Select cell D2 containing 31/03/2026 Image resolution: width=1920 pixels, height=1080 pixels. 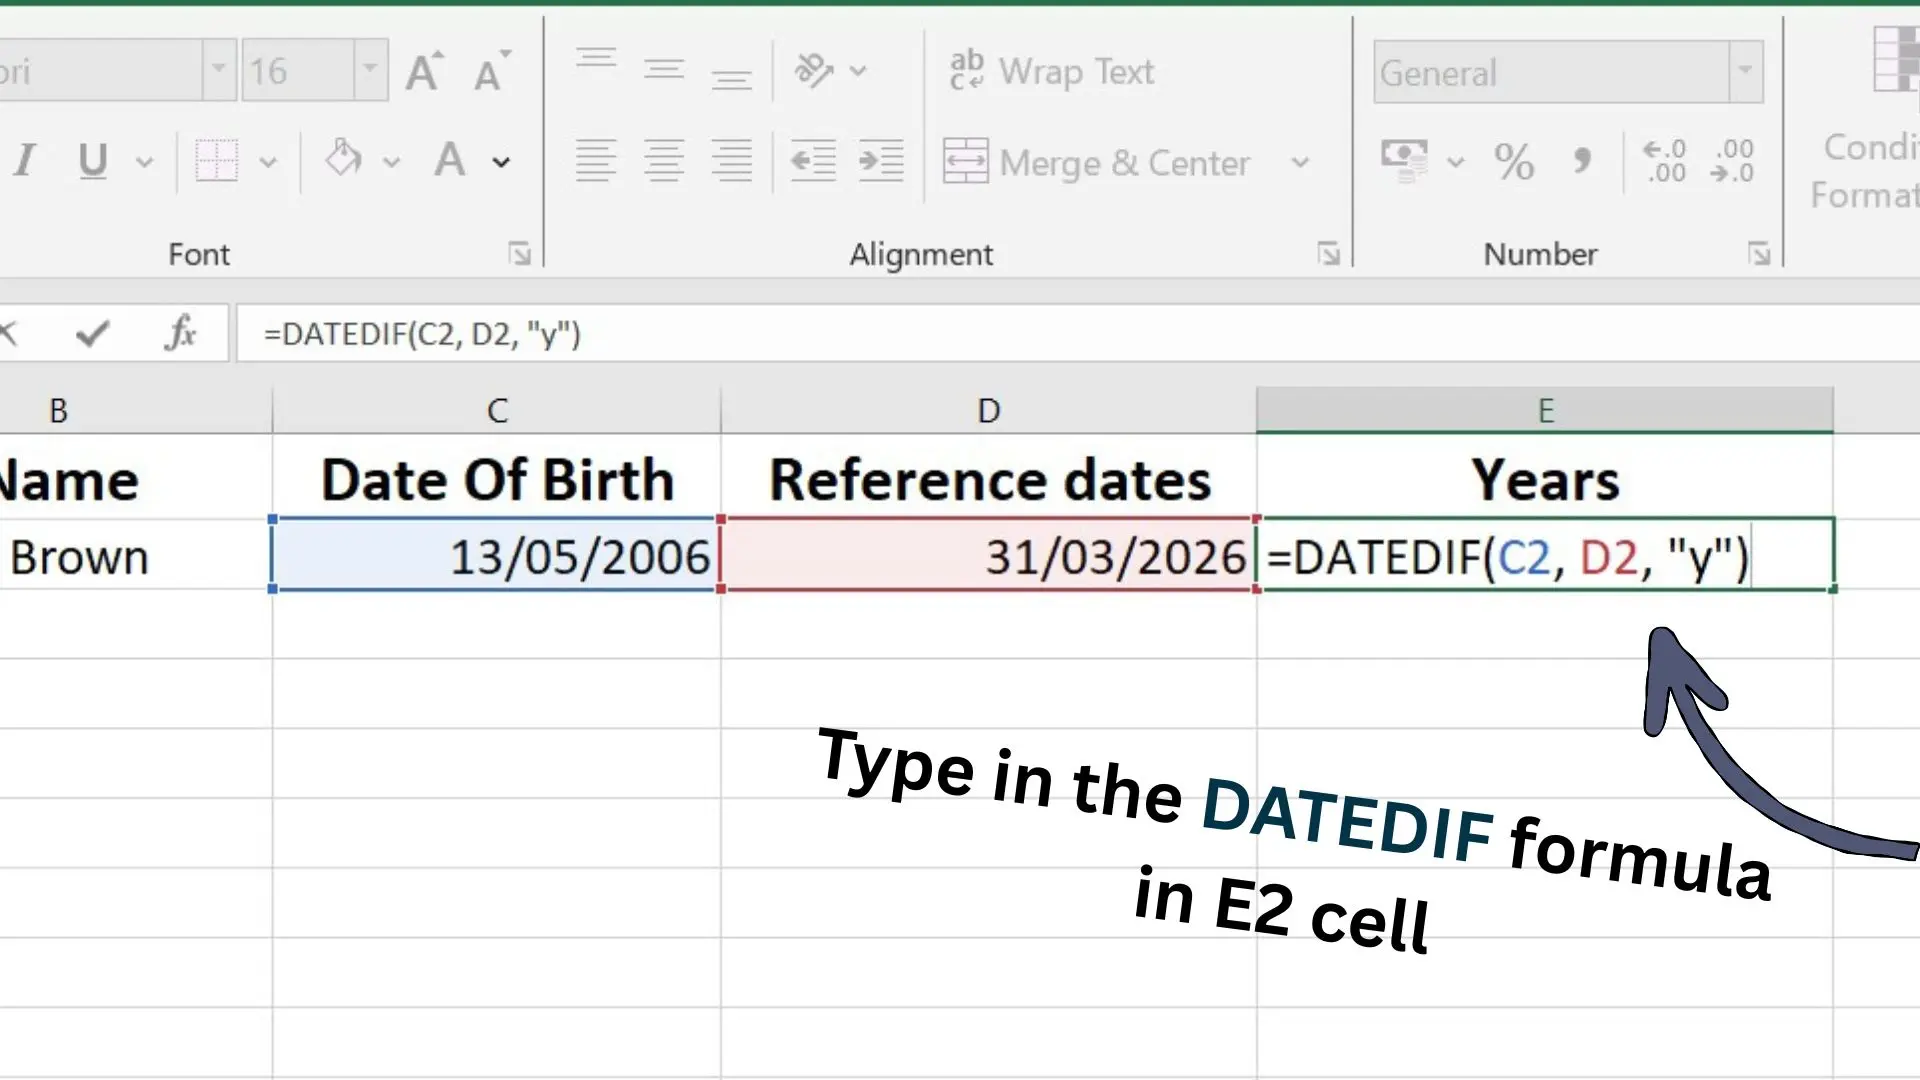988,556
